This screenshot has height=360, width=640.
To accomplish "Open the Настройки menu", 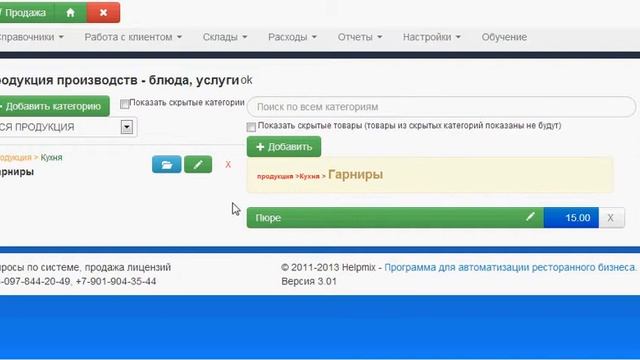I will point(431,37).
